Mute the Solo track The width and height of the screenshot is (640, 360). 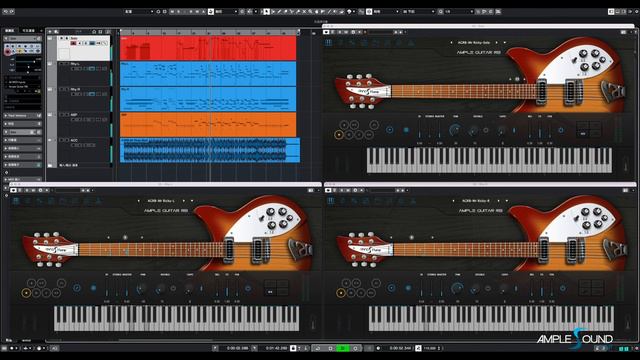[x=62, y=38]
